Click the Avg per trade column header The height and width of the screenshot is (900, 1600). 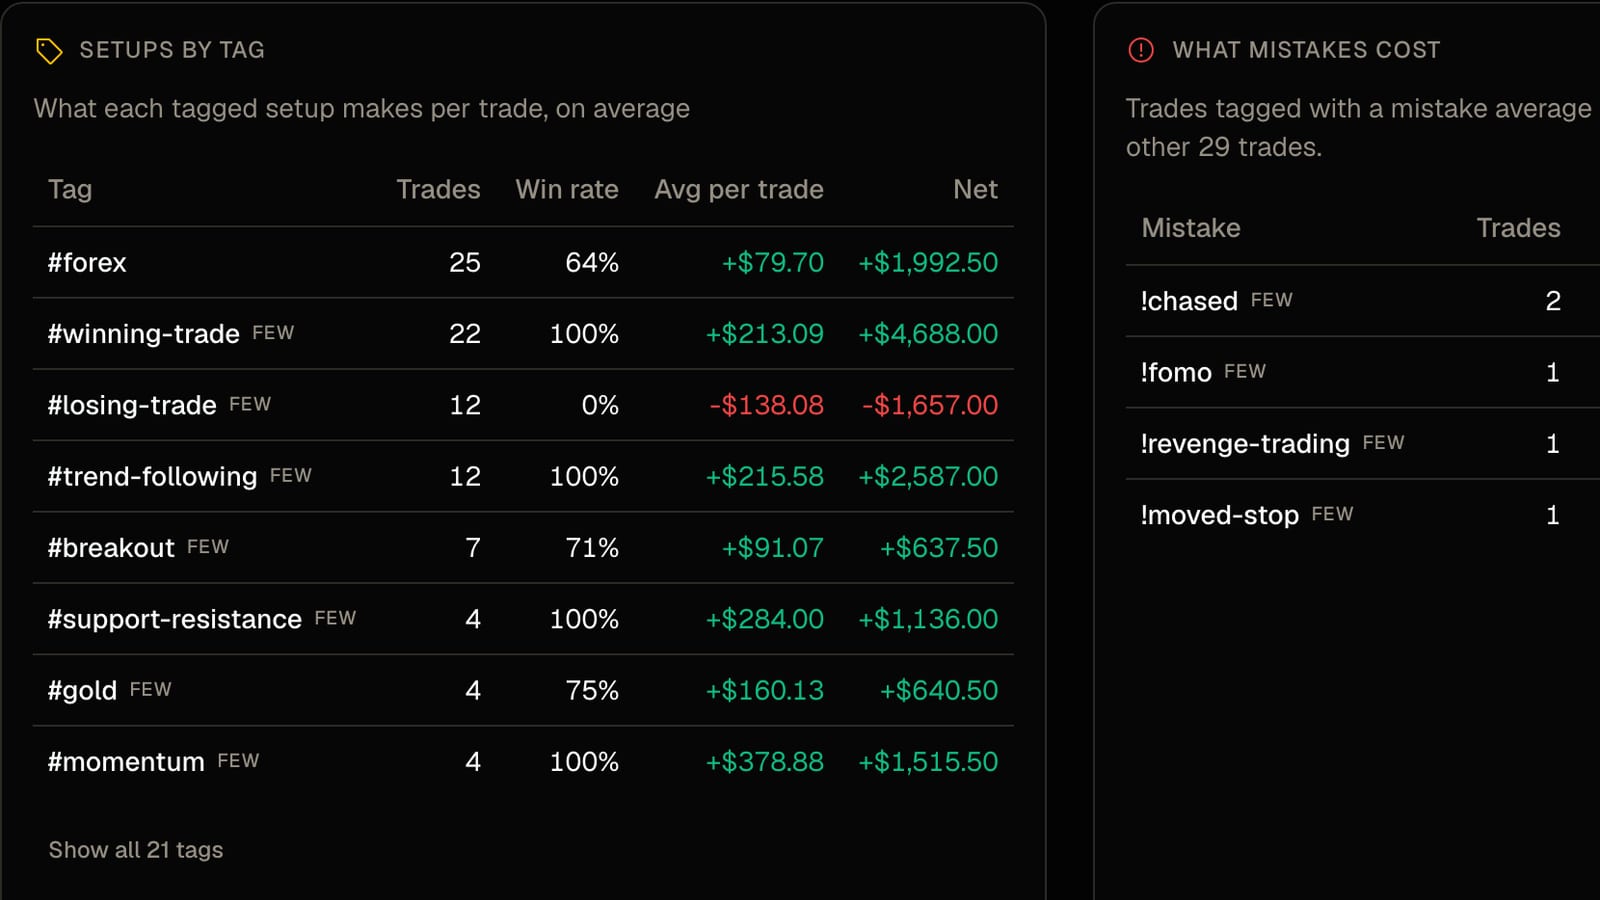[x=739, y=189]
